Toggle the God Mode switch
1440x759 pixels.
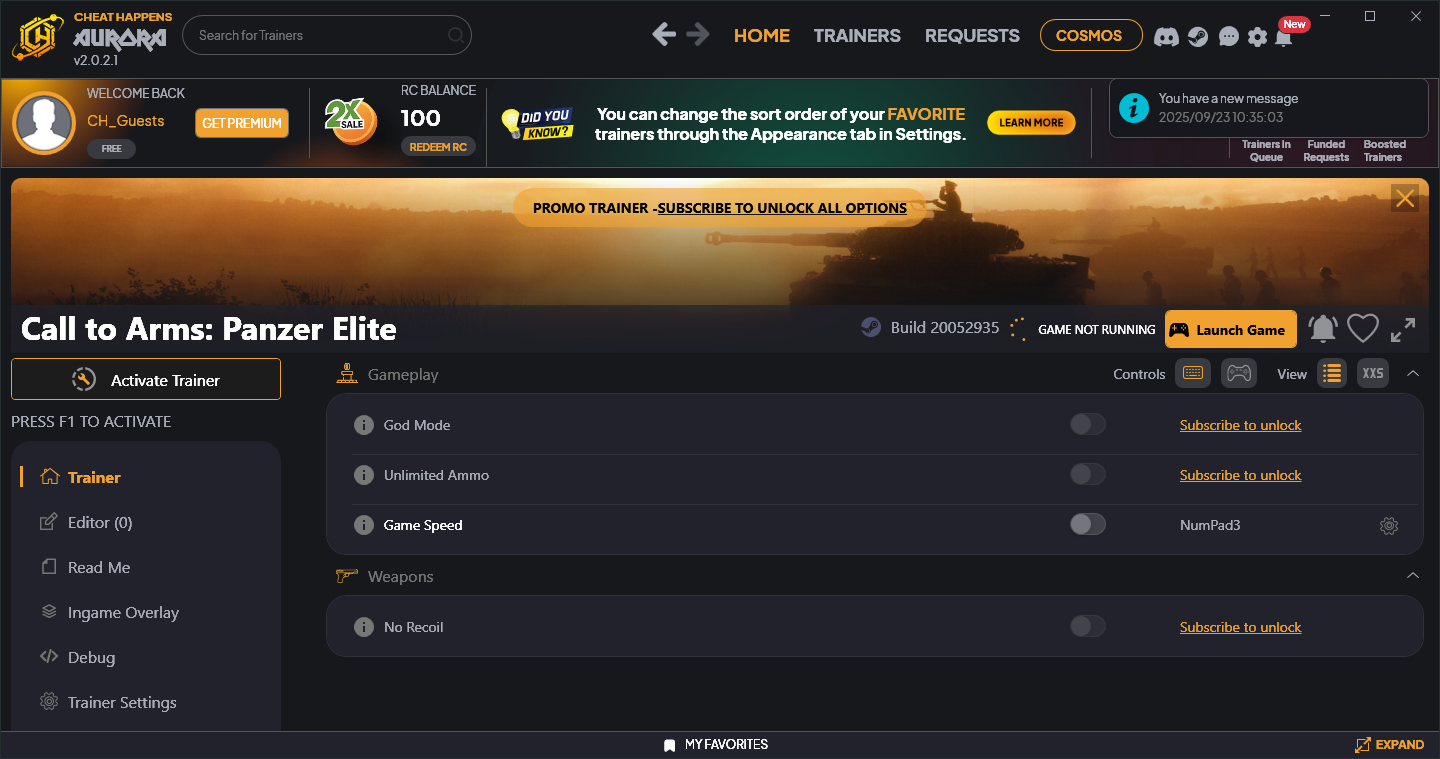[1087, 425]
